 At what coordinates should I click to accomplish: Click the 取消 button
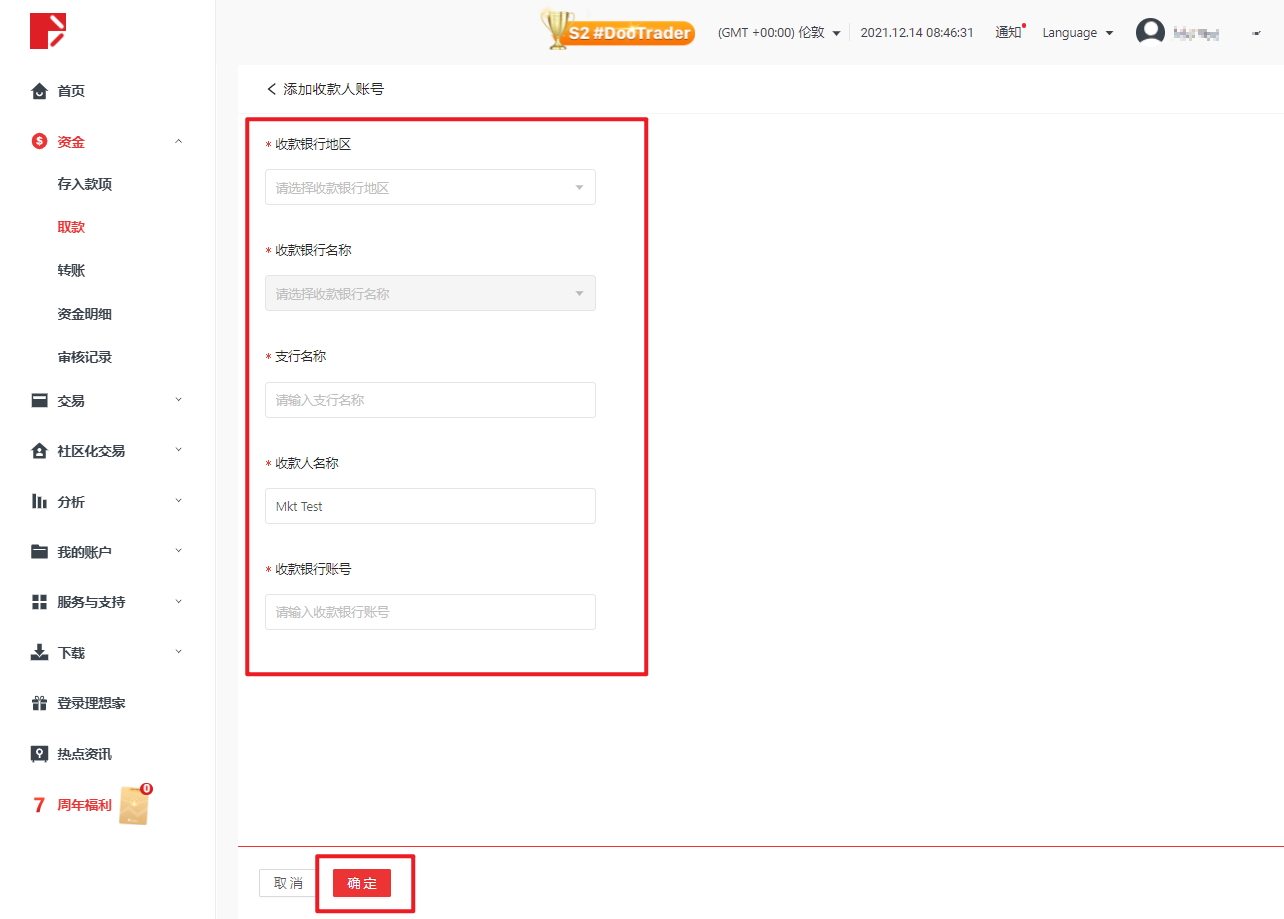tap(288, 883)
